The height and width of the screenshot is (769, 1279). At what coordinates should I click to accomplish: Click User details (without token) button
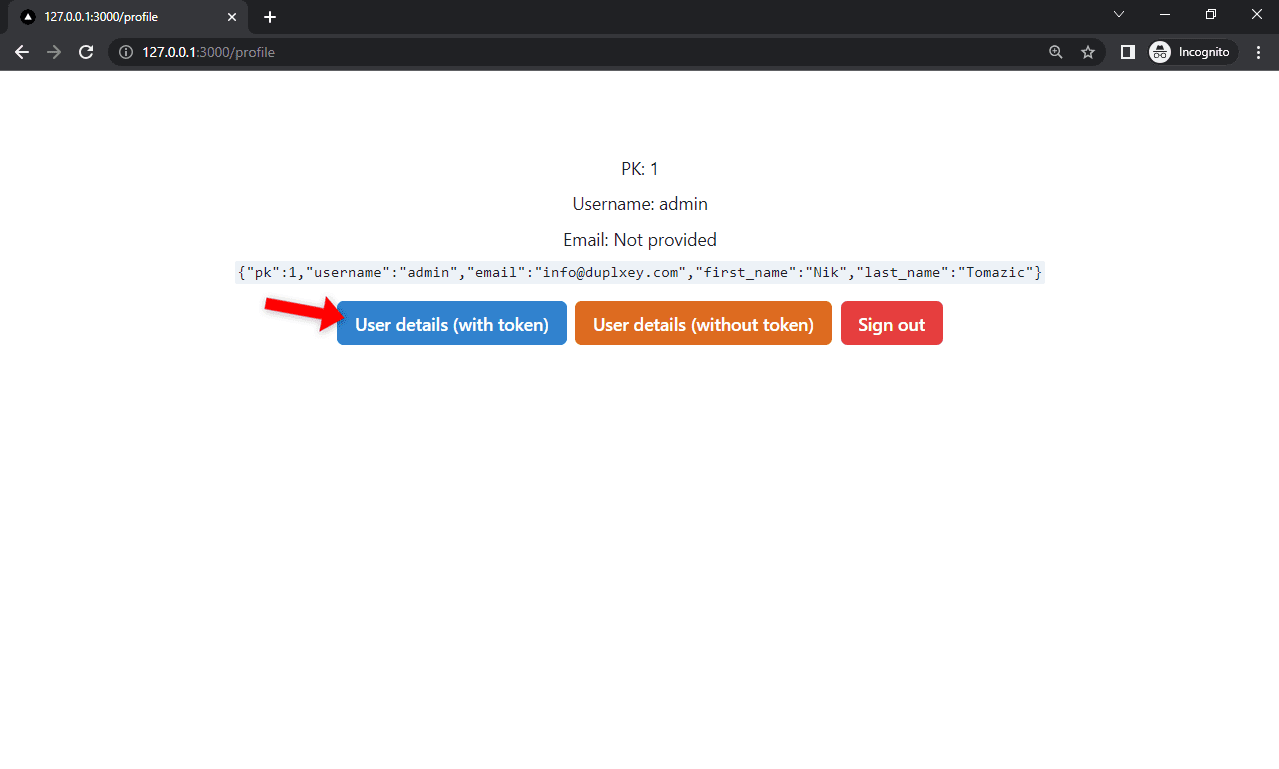(x=703, y=323)
